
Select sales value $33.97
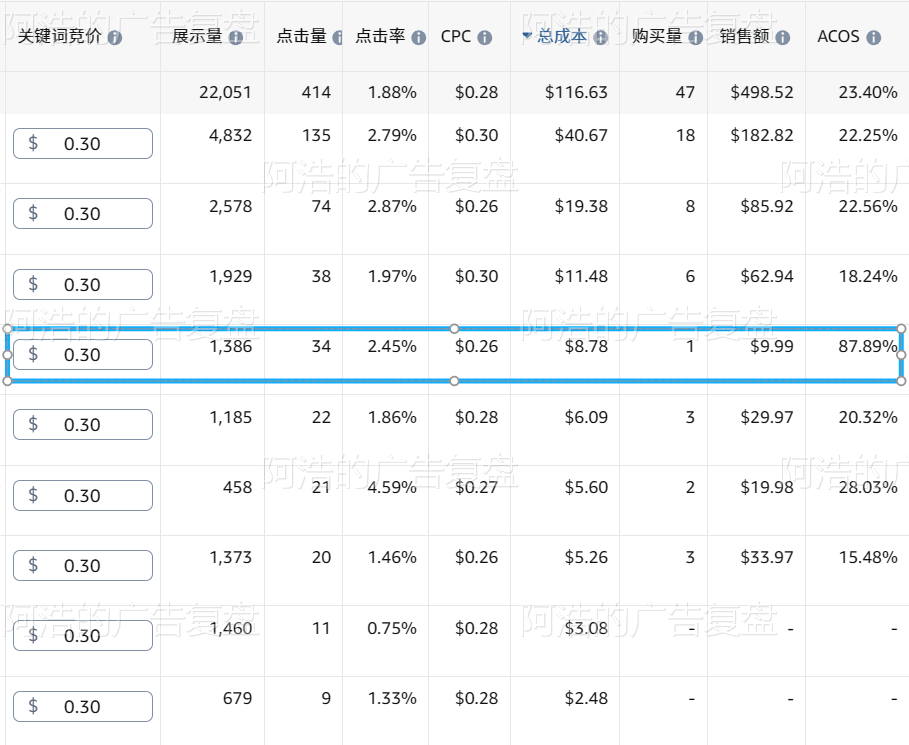pyautogui.click(x=766, y=557)
